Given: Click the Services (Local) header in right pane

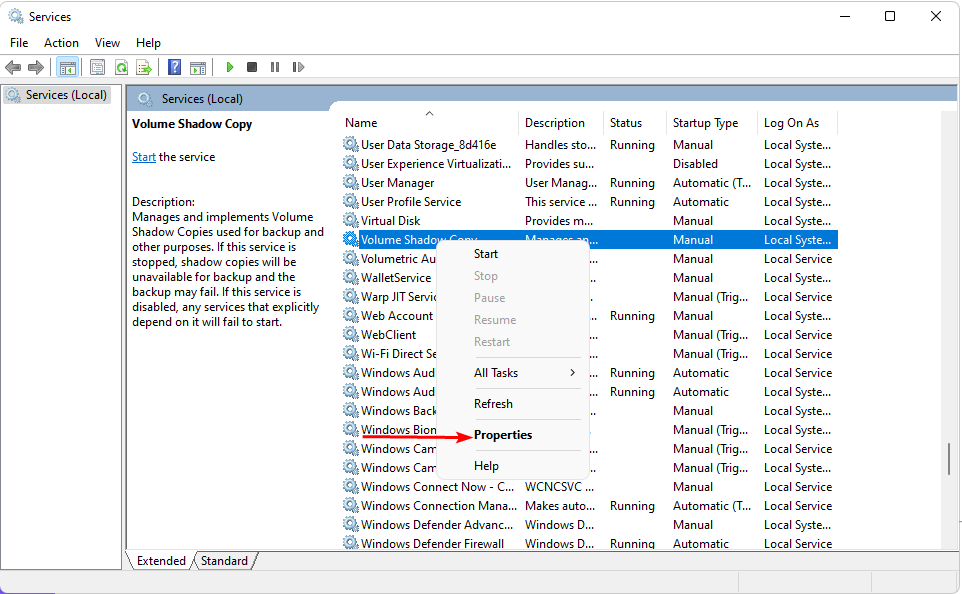Looking at the screenshot, I should click(202, 99).
